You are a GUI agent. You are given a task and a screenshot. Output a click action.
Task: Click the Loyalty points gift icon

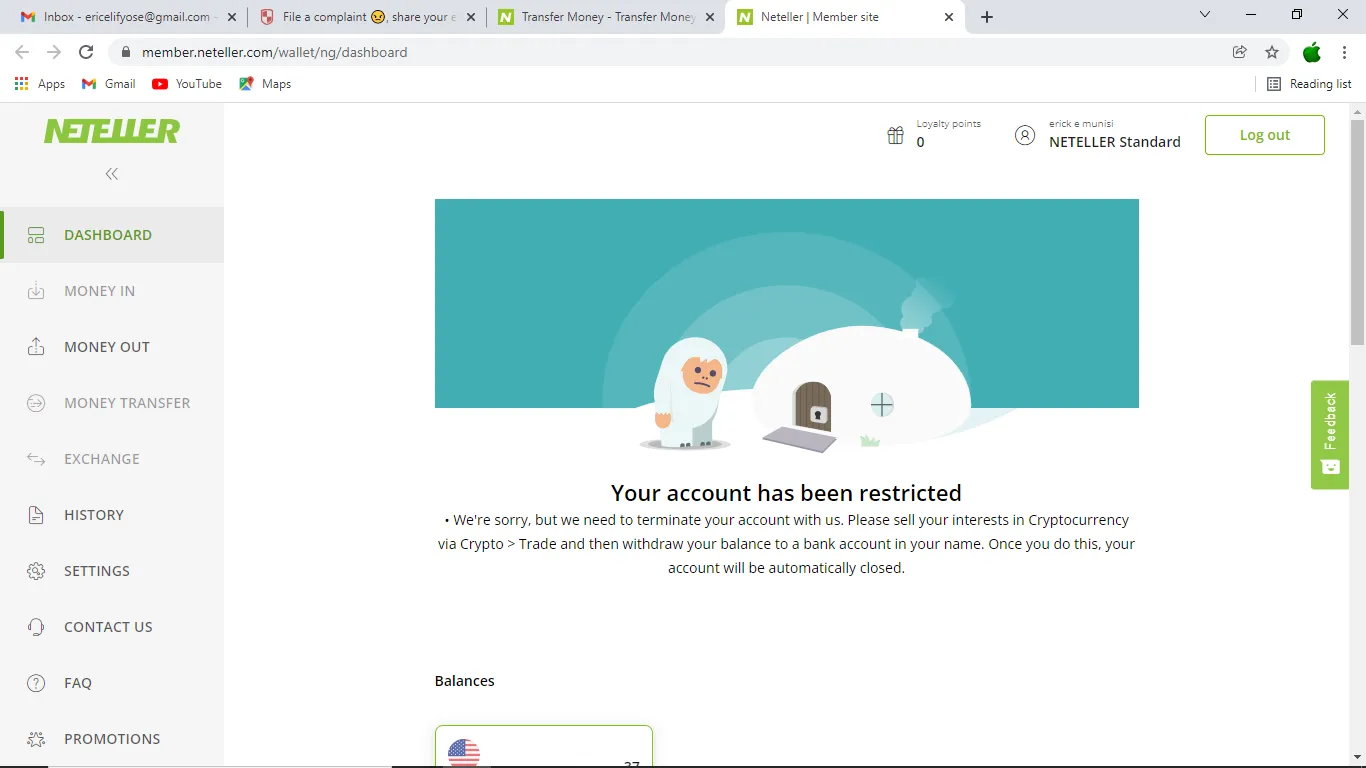click(x=896, y=135)
